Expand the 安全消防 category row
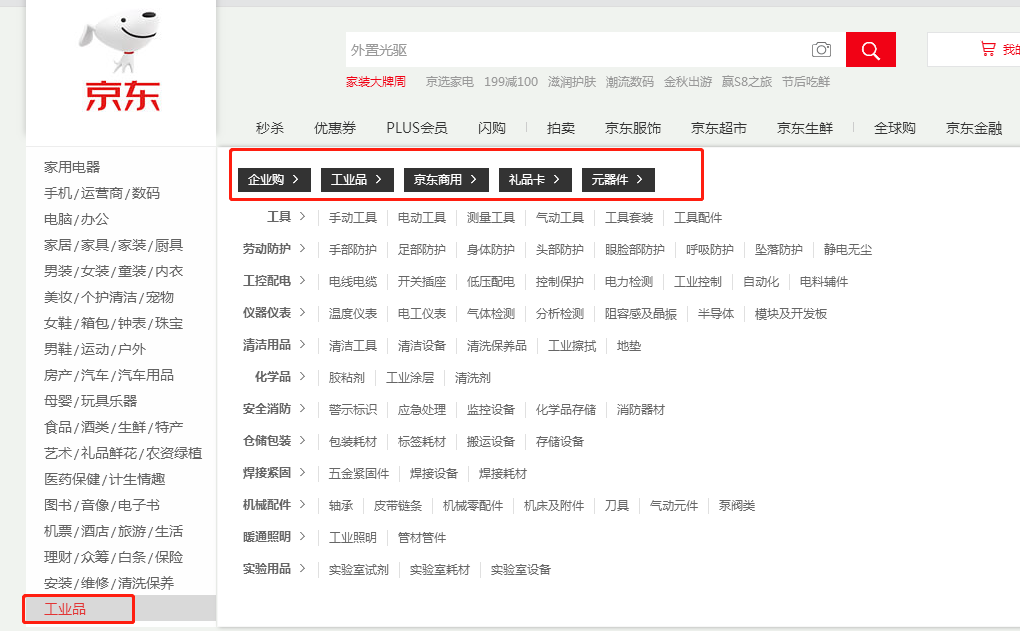1020x631 pixels. (274, 409)
